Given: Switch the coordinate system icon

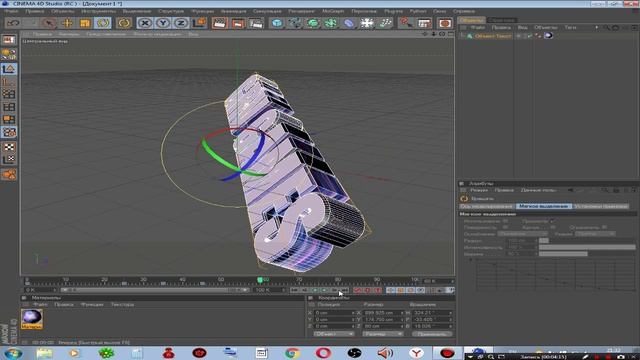Looking at the screenshot, I should coord(199,23).
